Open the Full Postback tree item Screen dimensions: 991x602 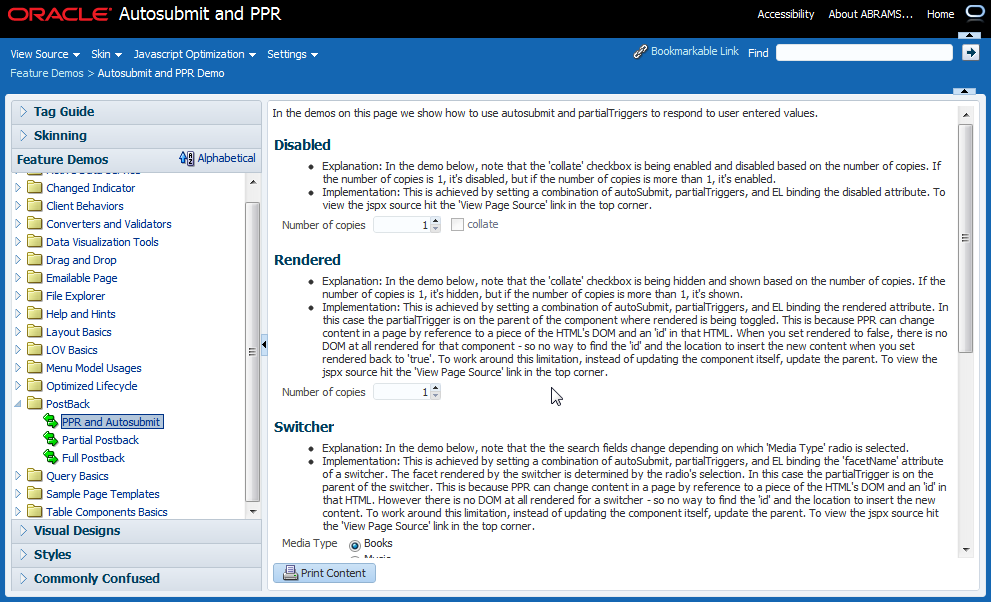94,458
